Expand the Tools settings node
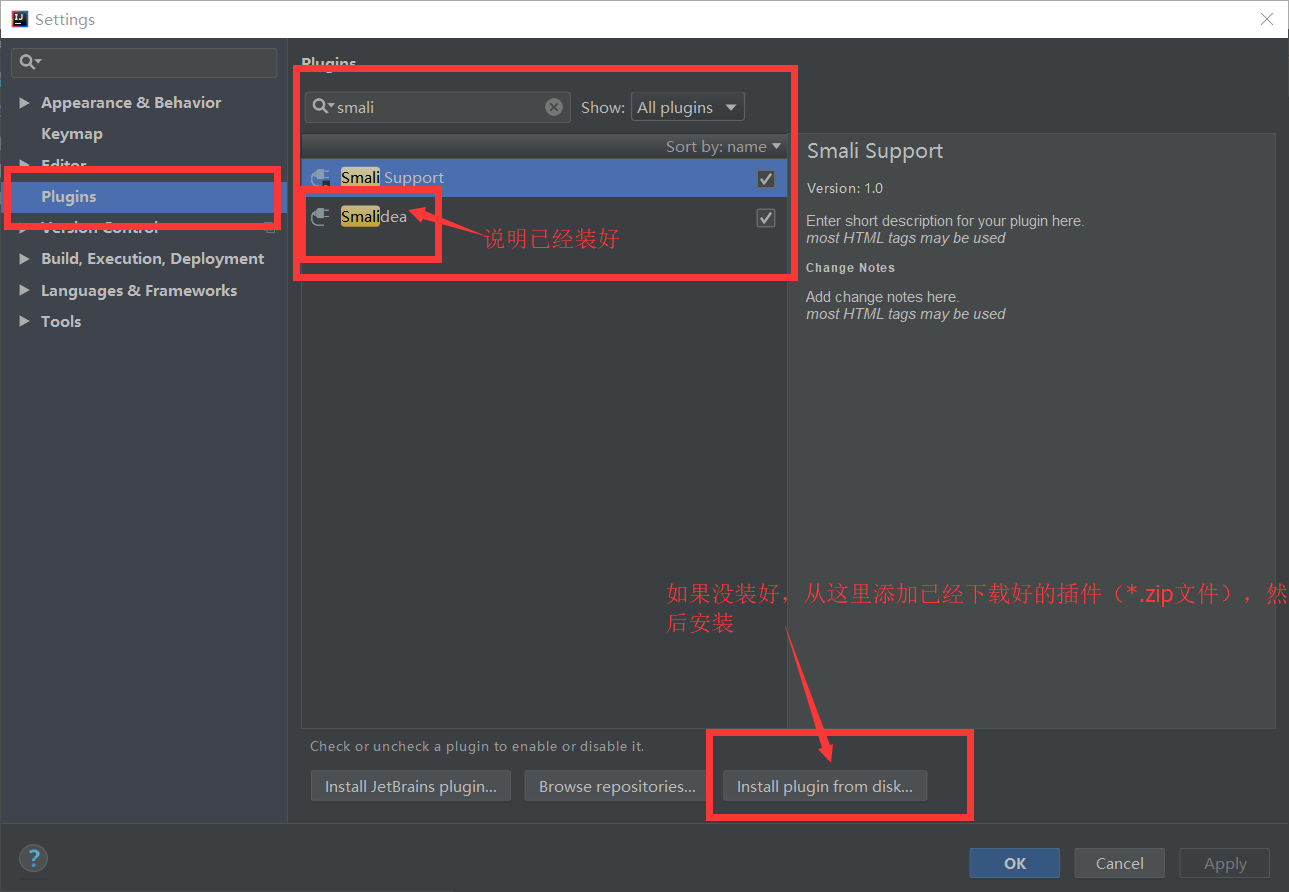The image size is (1289, 892). (24, 321)
